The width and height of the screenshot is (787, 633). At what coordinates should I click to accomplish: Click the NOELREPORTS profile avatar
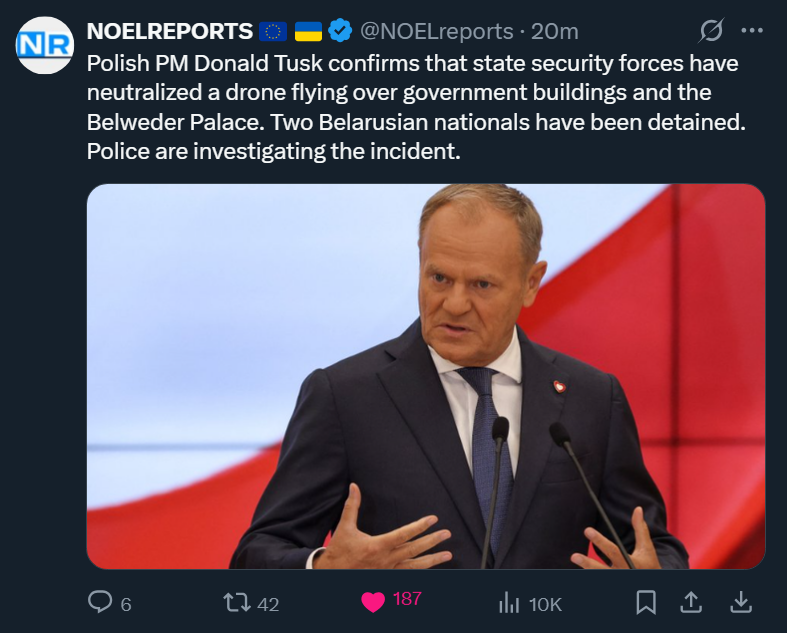(43, 46)
